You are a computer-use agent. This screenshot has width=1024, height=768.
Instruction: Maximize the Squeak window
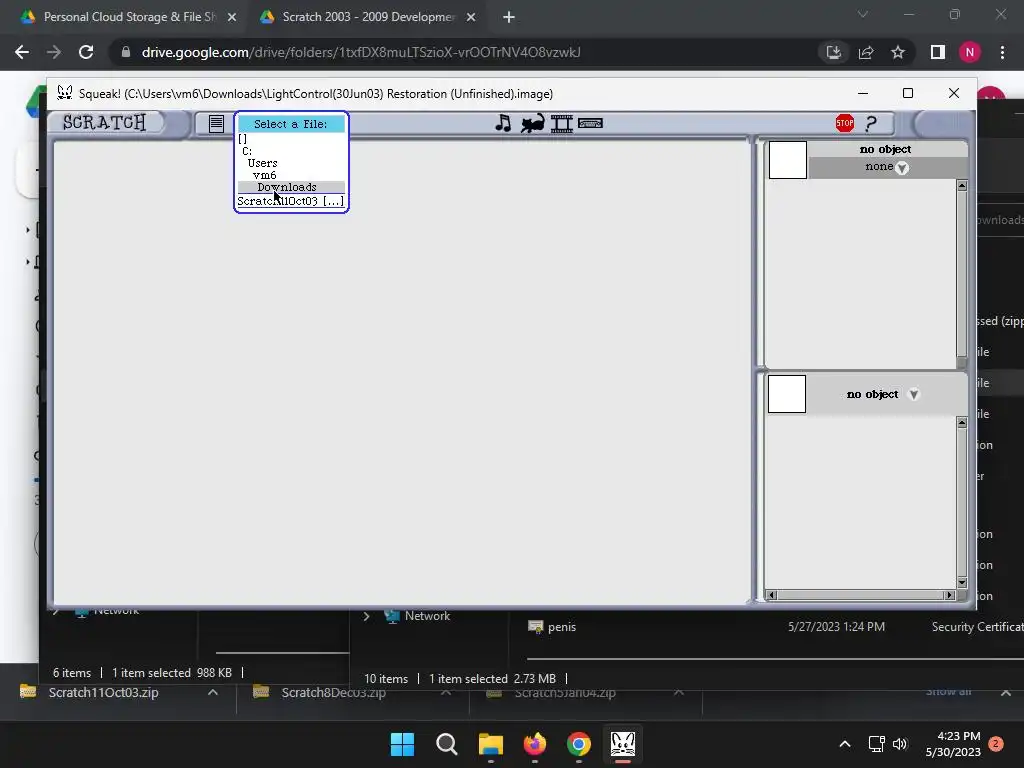908,93
